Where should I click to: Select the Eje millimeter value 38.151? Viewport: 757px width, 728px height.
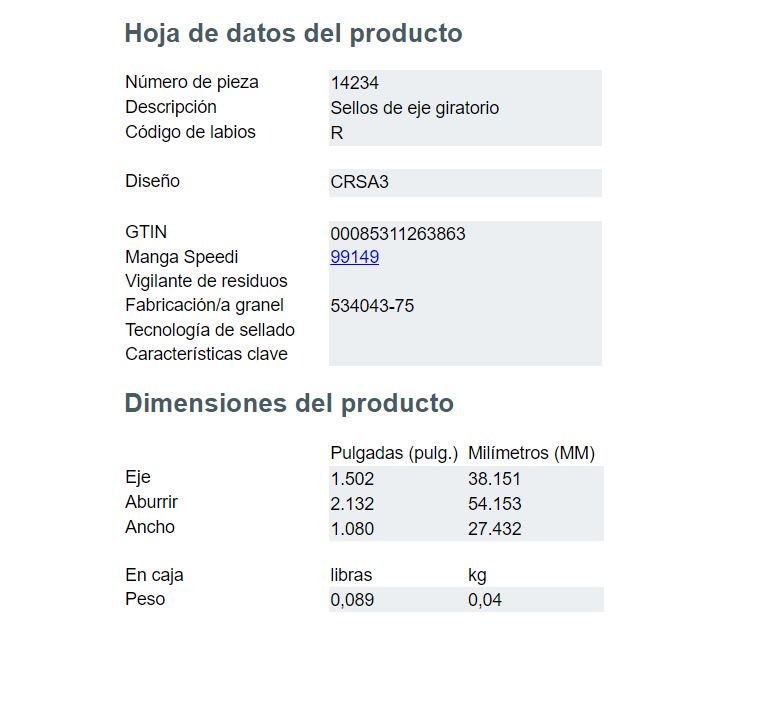coord(494,479)
